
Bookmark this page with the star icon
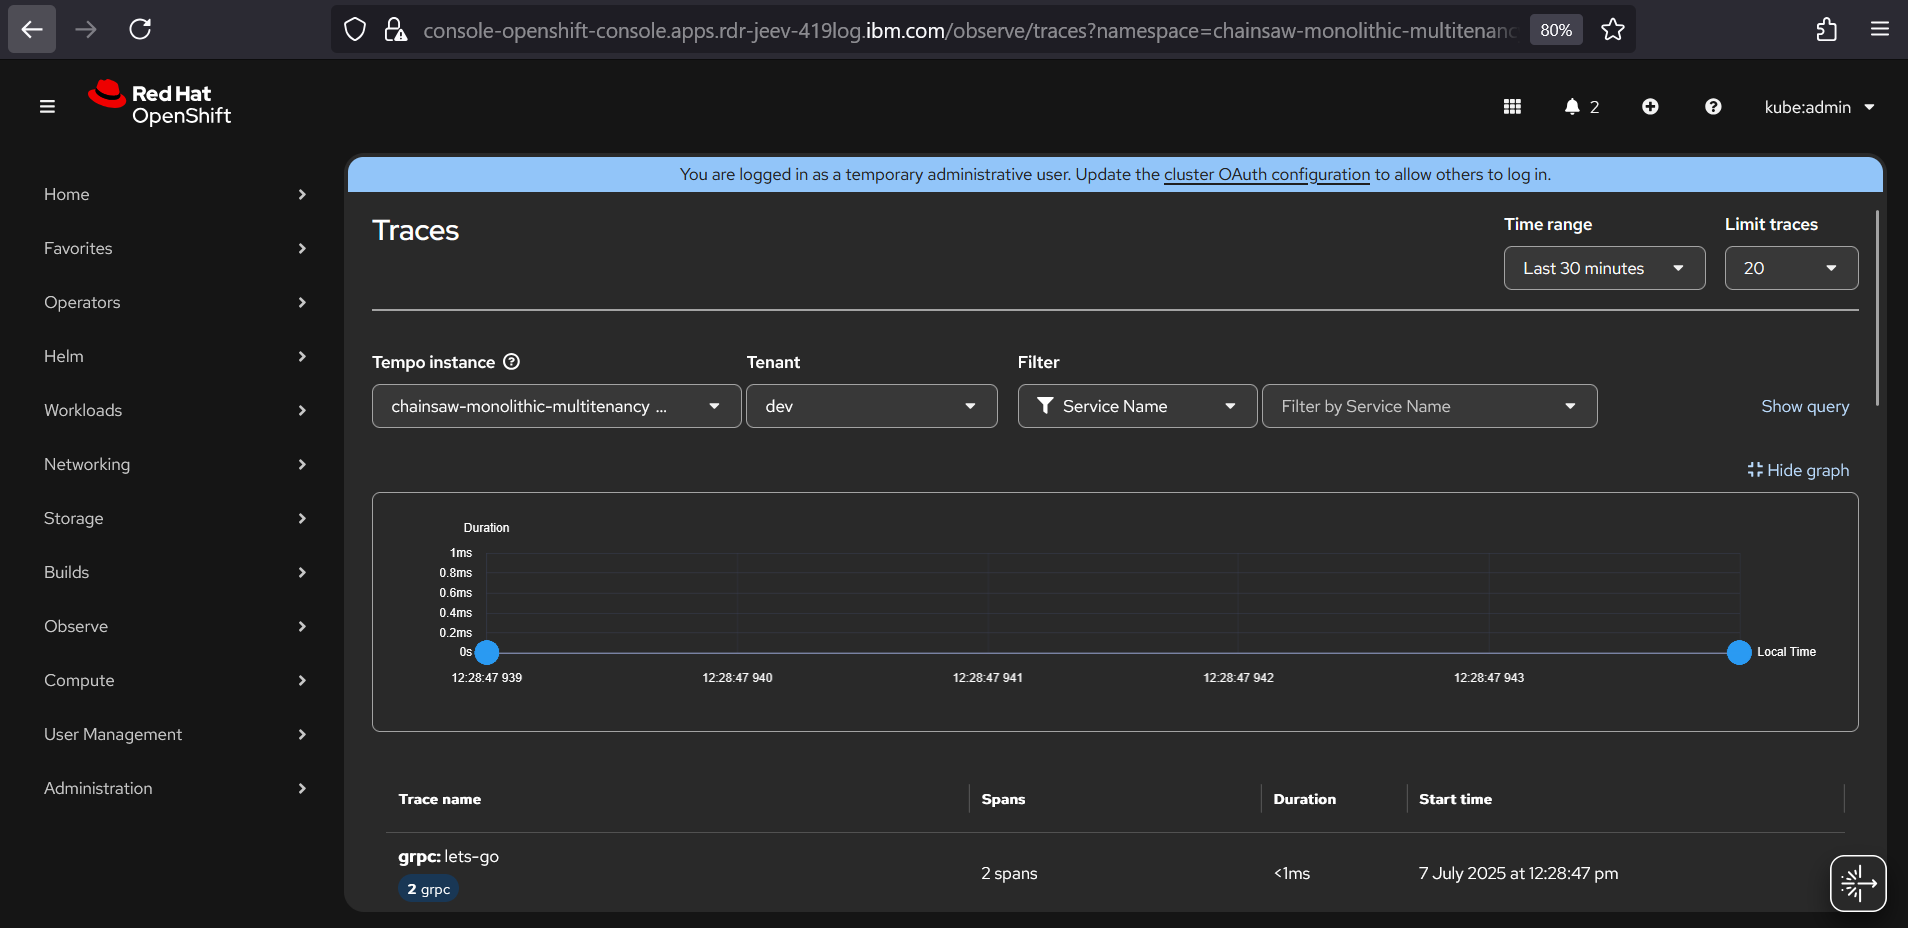(x=1612, y=30)
